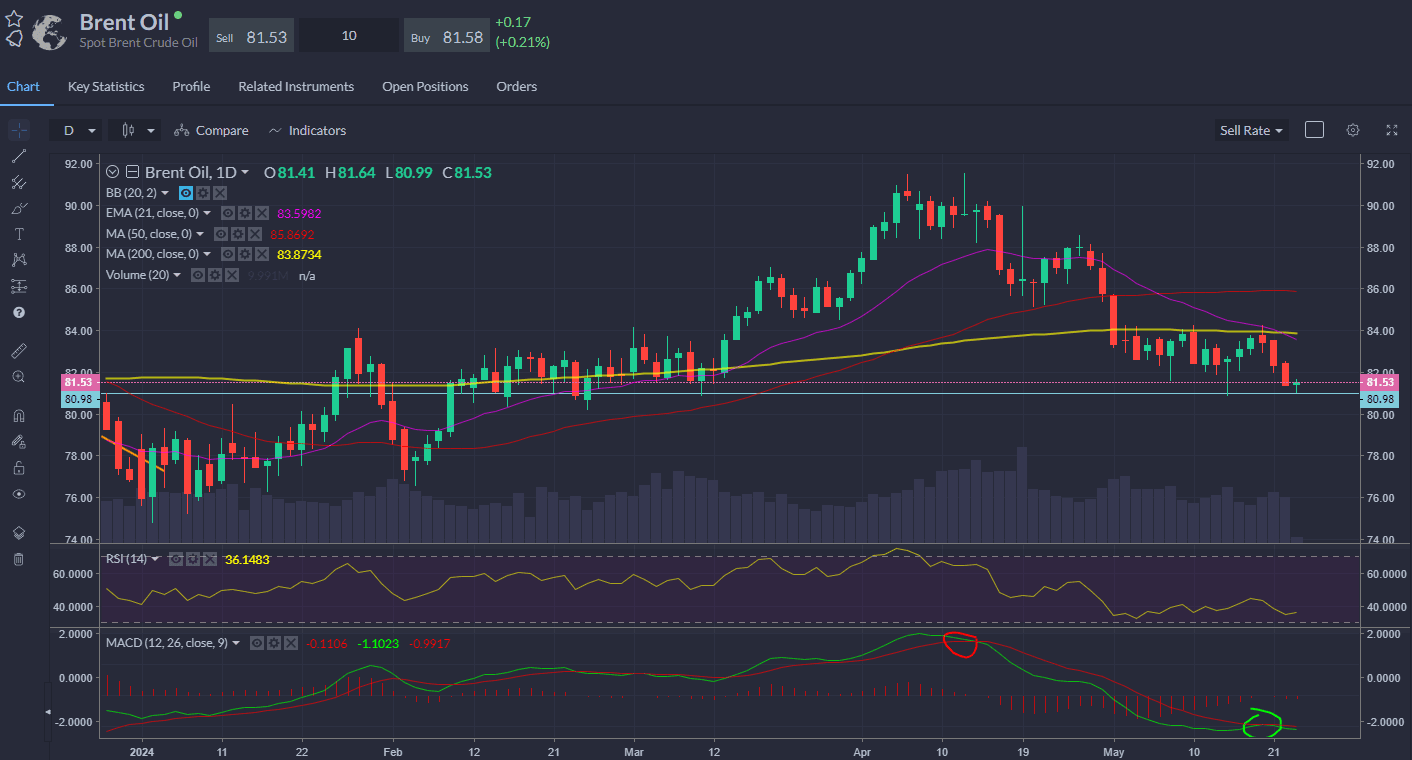Expand the collapsed side panel arrow
1412x760 pixels.
pyautogui.click(x=48, y=711)
